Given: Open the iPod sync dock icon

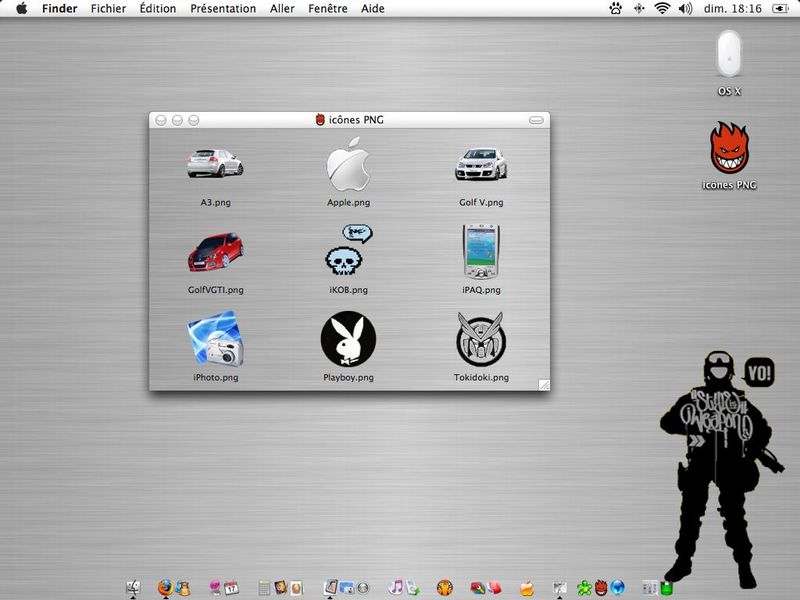Looking at the screenshot, I should pyautogui.click(x=412, y=588).
